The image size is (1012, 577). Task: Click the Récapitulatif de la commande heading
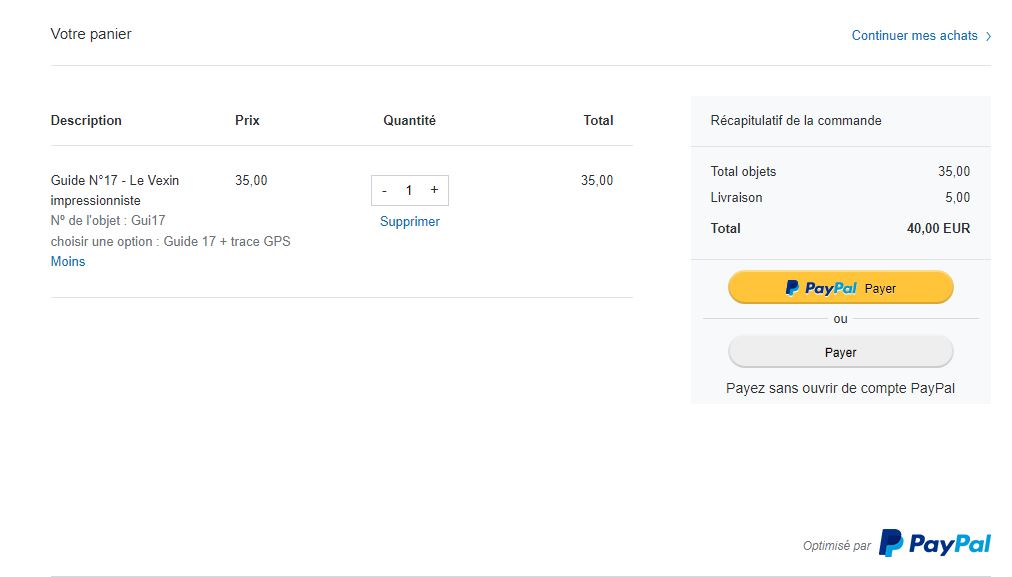click(796, 121)
